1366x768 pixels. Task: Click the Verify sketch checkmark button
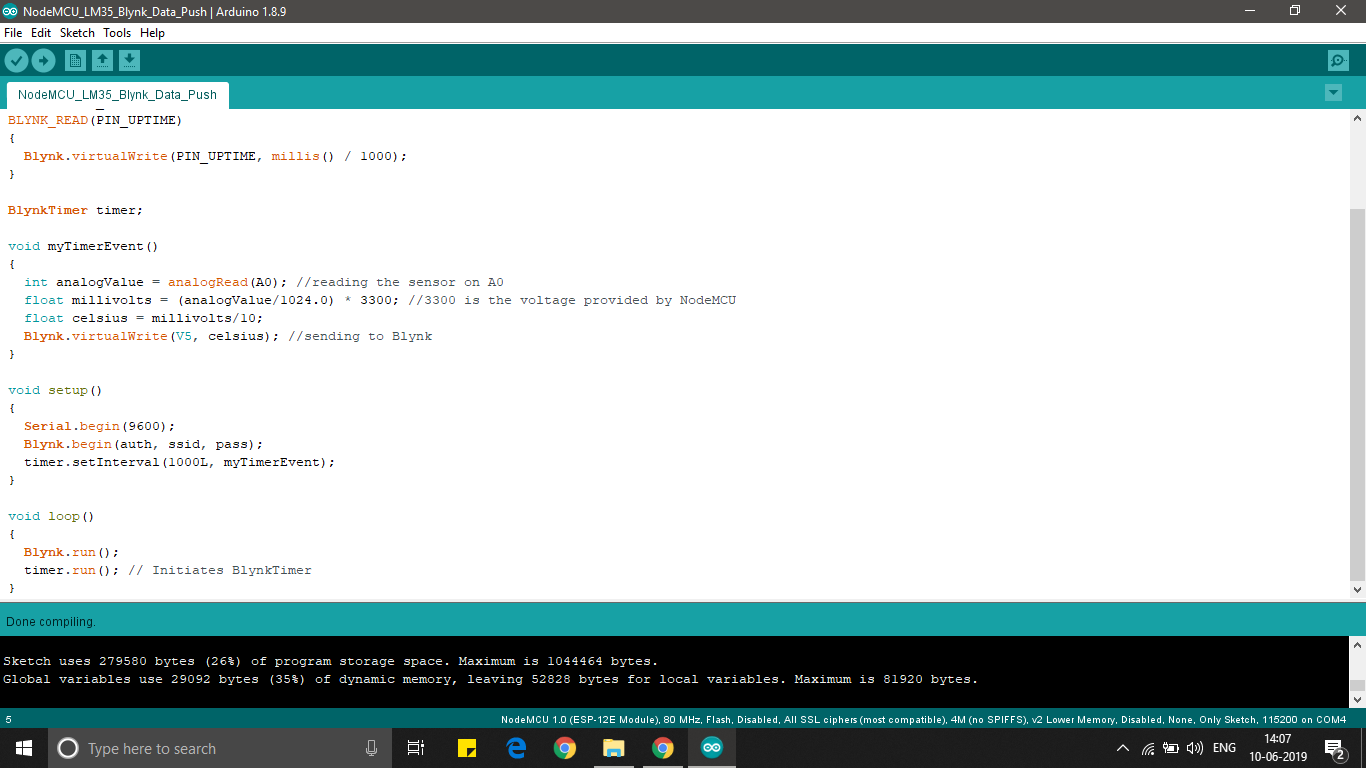tap(16, 61)
